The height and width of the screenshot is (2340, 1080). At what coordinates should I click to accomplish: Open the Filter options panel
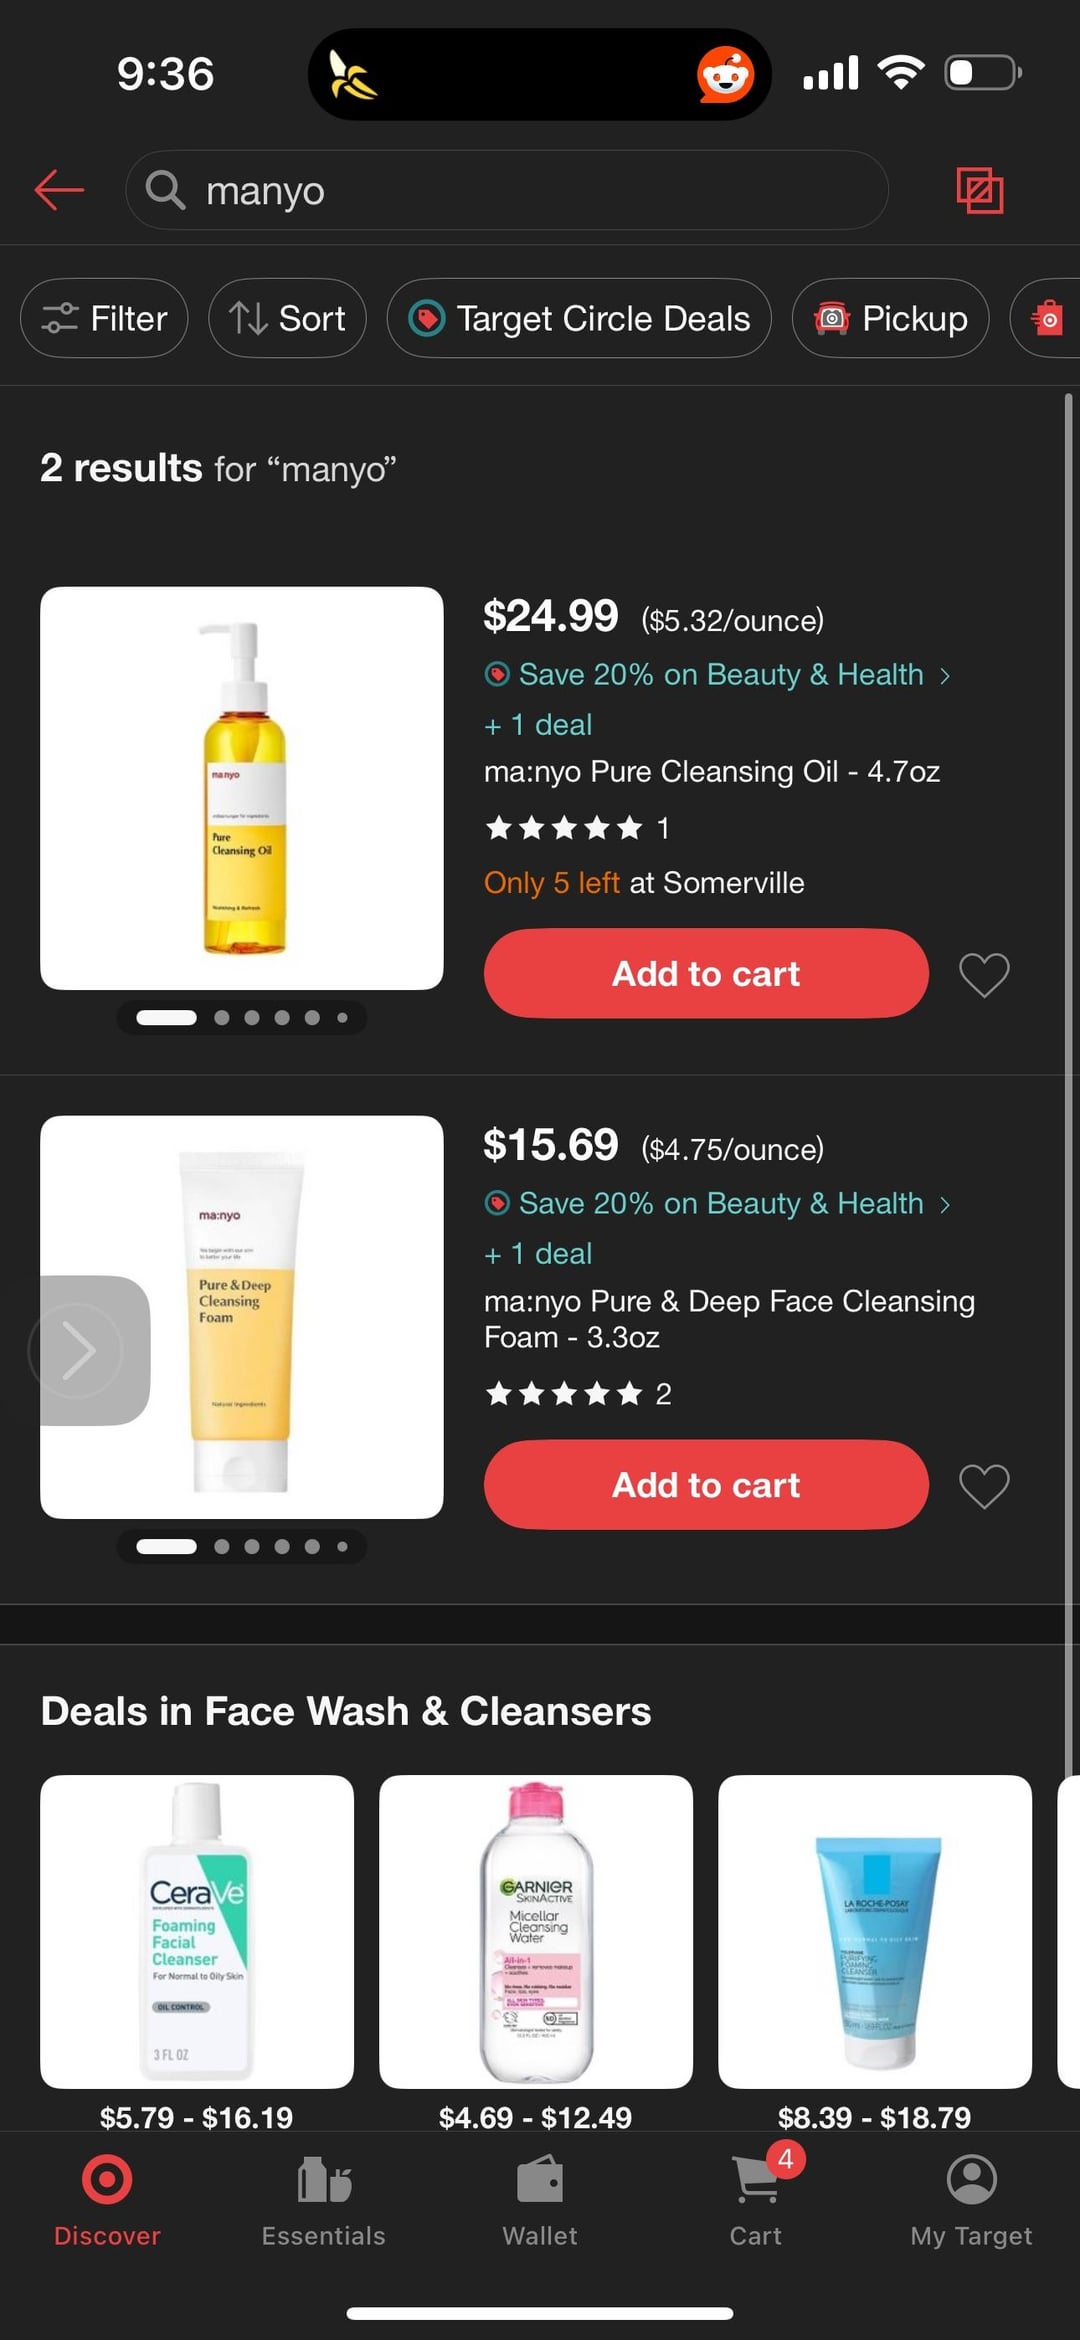click(104, 318)
